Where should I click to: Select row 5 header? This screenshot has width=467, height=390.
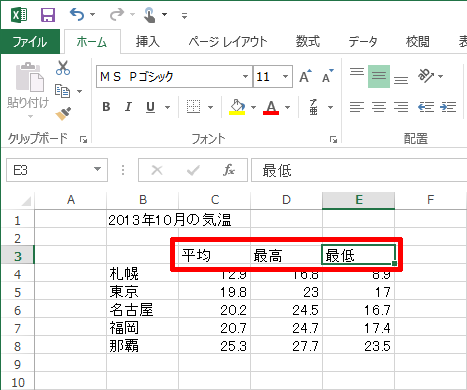tap(17, 292)
